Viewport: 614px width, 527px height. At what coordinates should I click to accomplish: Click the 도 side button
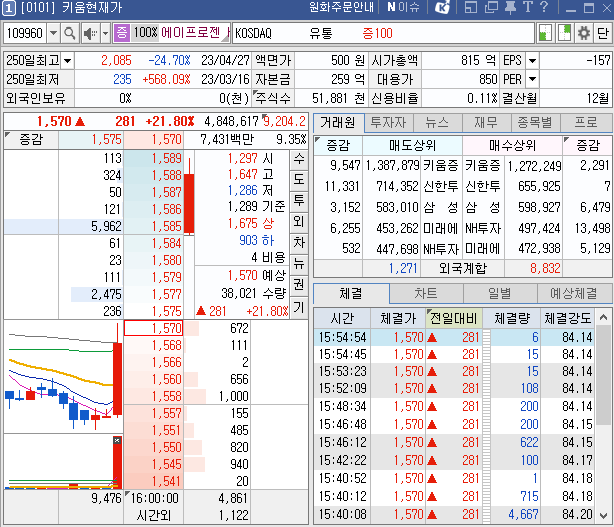click(299, 180)
